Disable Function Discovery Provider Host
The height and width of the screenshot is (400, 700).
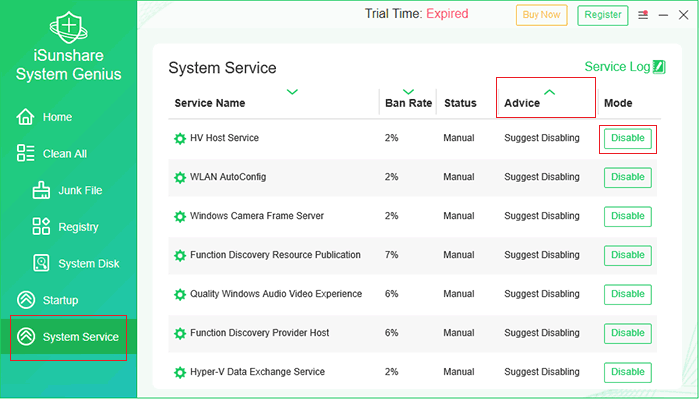click(628, 333)
